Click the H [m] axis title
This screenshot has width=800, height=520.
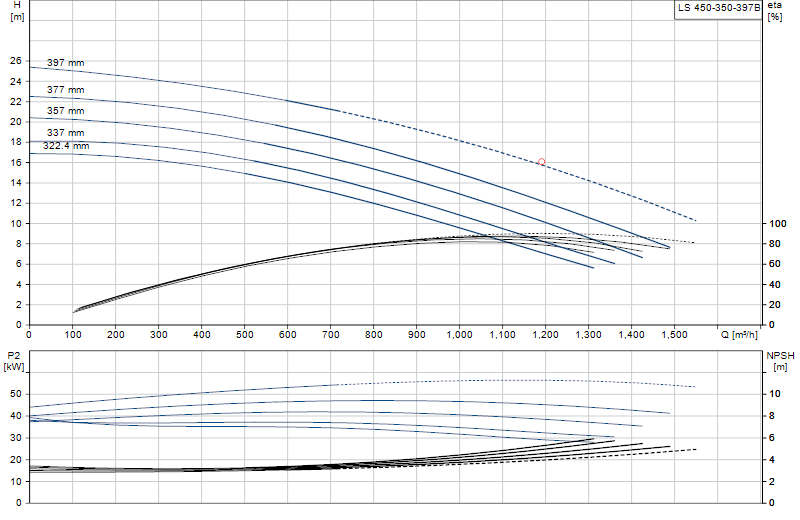click(17, 11)
